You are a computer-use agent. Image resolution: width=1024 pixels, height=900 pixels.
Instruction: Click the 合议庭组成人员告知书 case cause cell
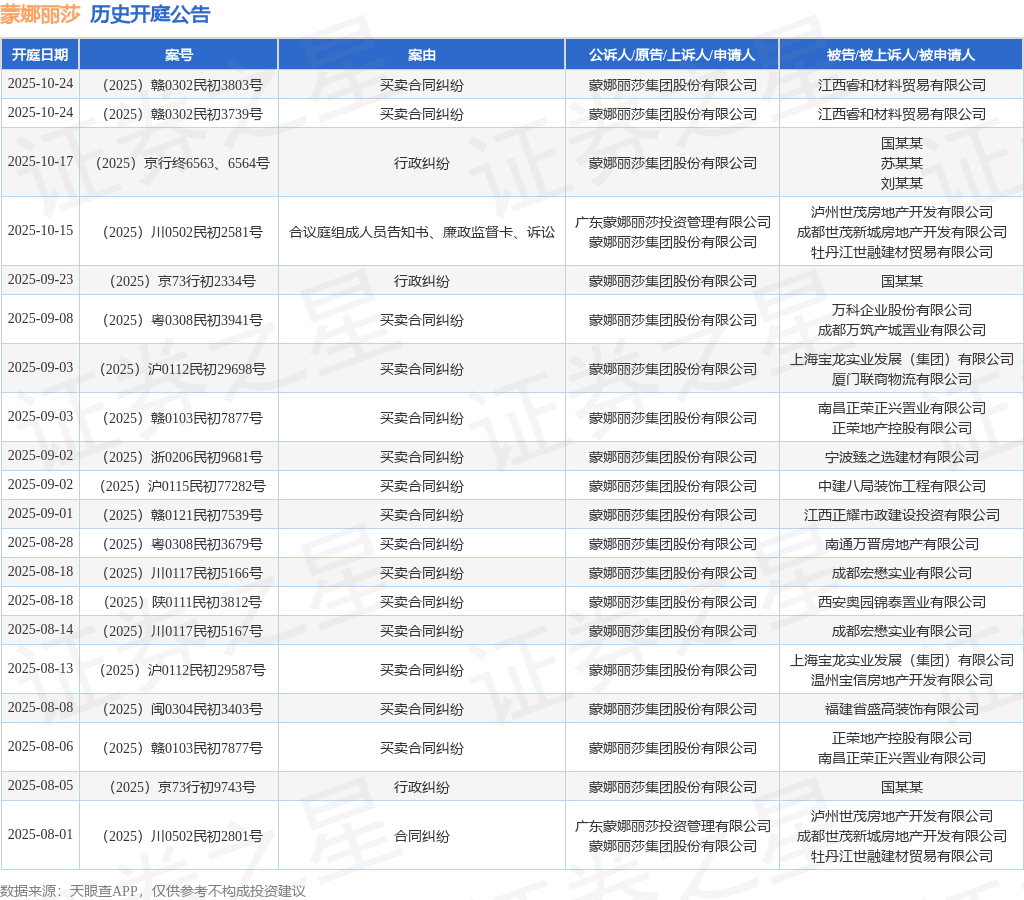click(422, 233)
